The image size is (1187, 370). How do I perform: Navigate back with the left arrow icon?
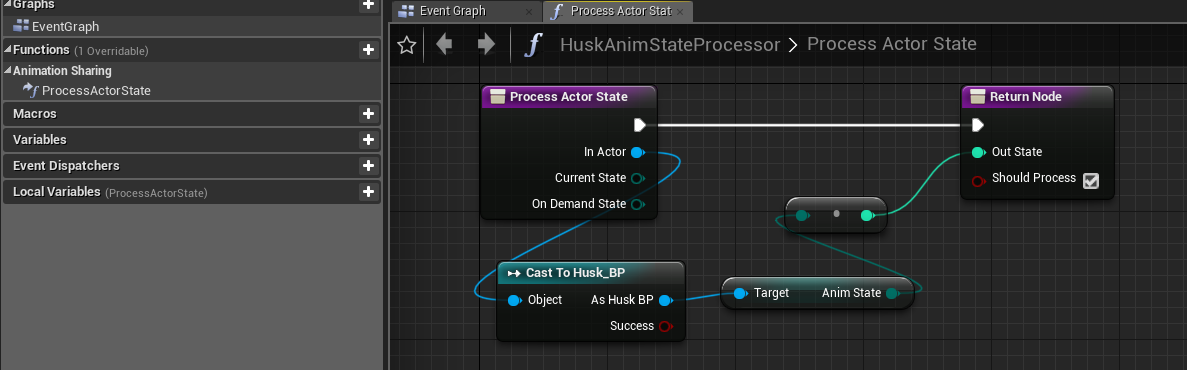click(x=444, y=45)
